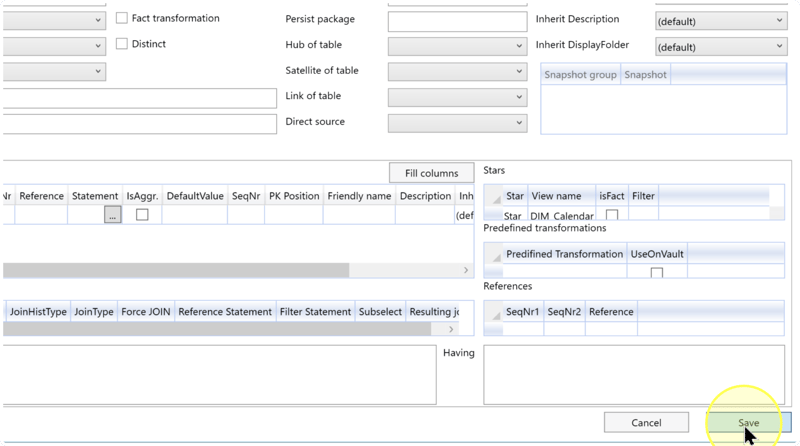Screen dimensions: 800x446
Task: Click the columns grid horizontal scrollbar thumb
Action: [176, 270]
